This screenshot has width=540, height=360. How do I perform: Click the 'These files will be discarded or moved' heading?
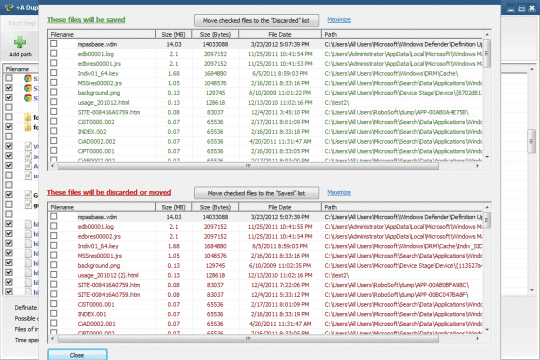click(109, 192)
